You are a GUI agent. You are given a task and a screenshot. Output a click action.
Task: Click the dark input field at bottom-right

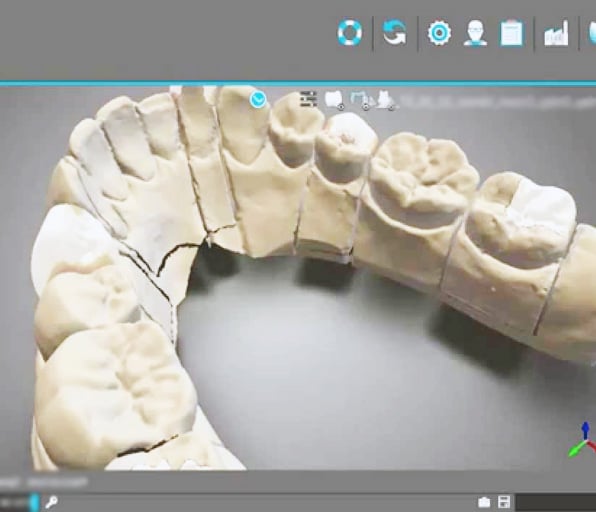(556, 502)
